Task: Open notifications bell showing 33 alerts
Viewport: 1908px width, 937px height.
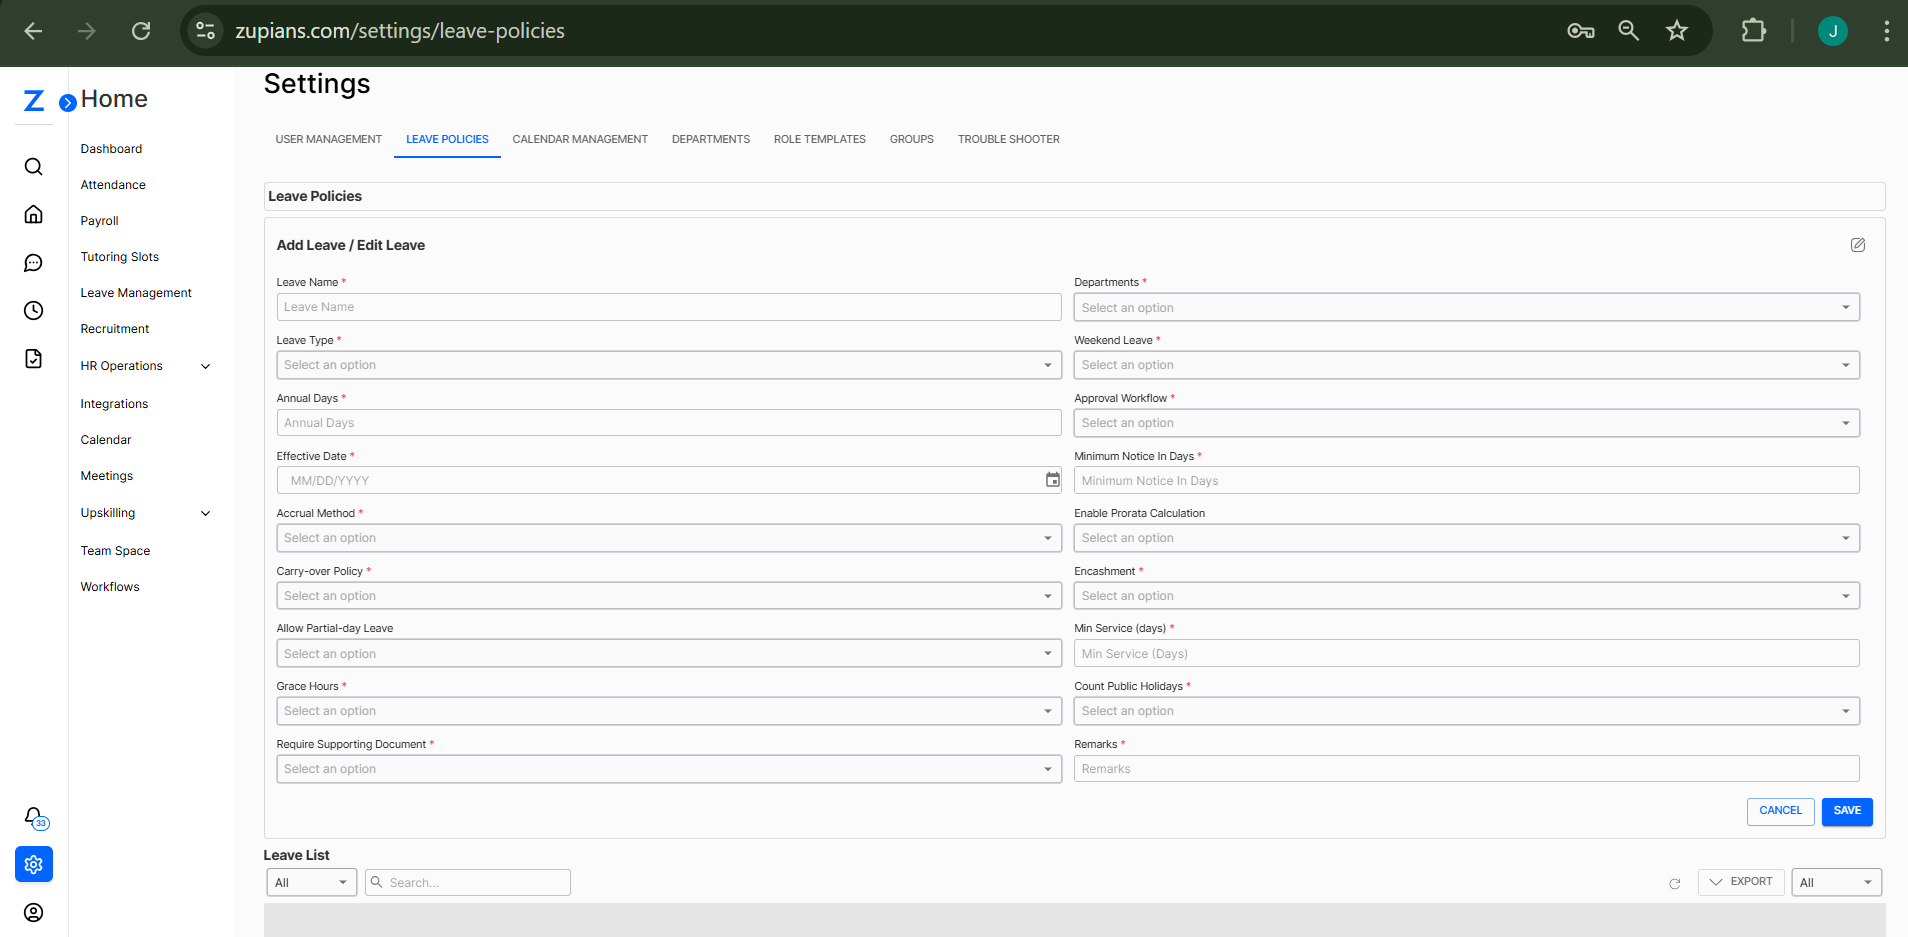Action: [x=33, y=817]
